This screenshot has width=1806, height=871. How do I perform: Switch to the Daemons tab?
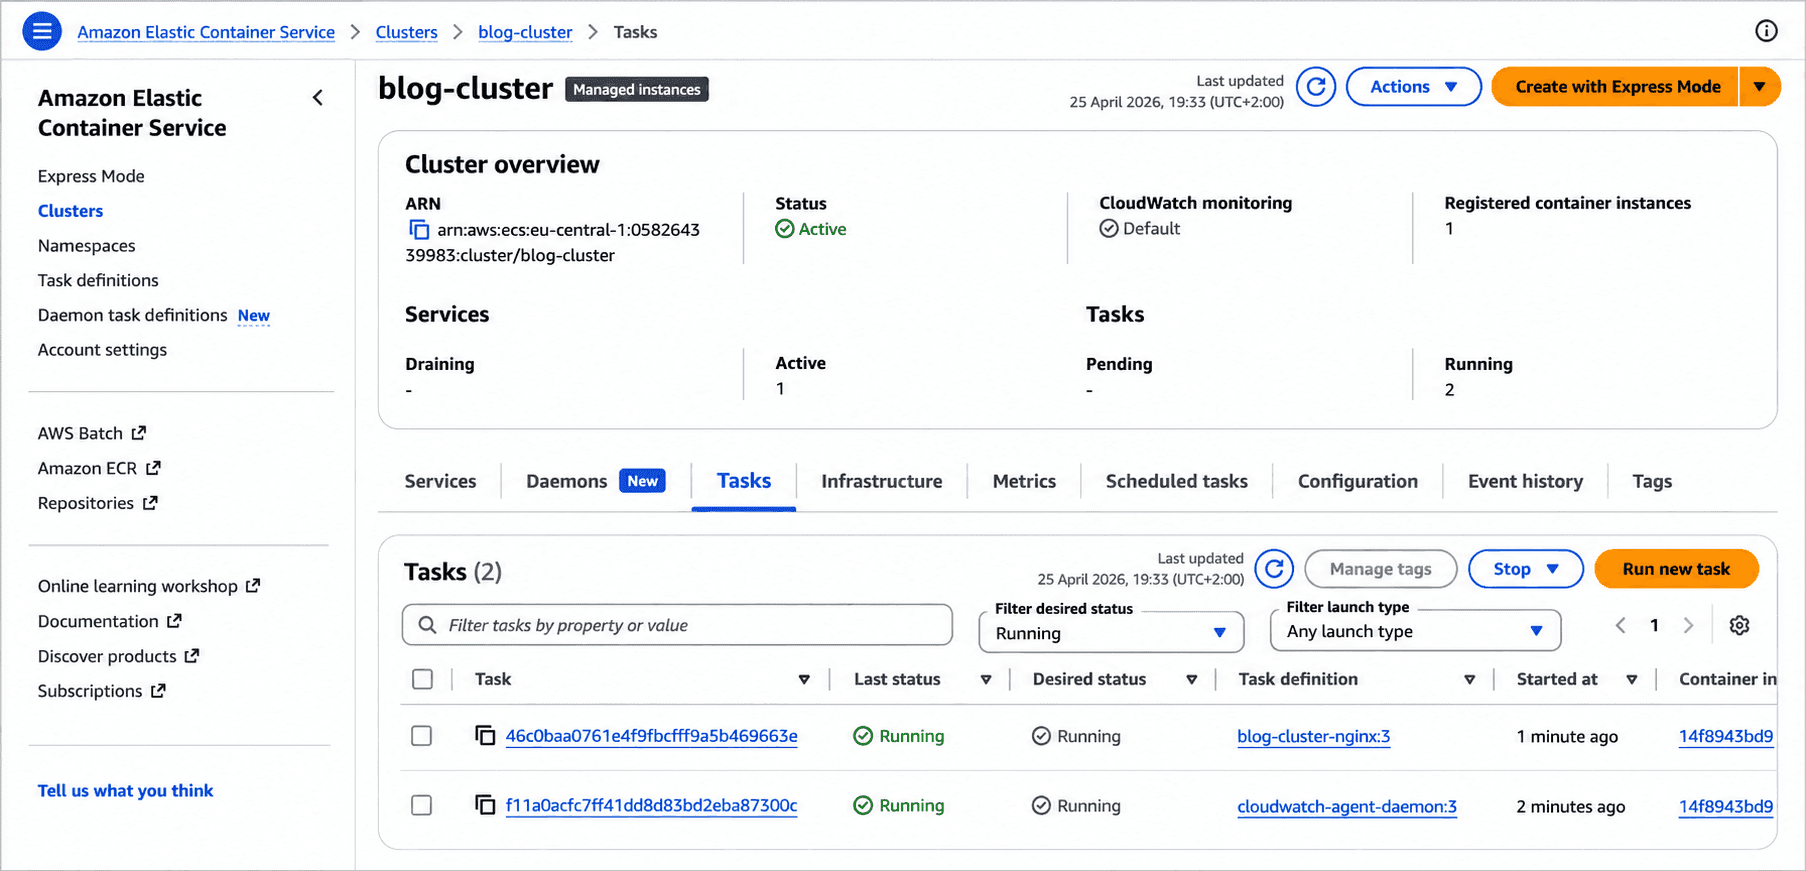595,481
